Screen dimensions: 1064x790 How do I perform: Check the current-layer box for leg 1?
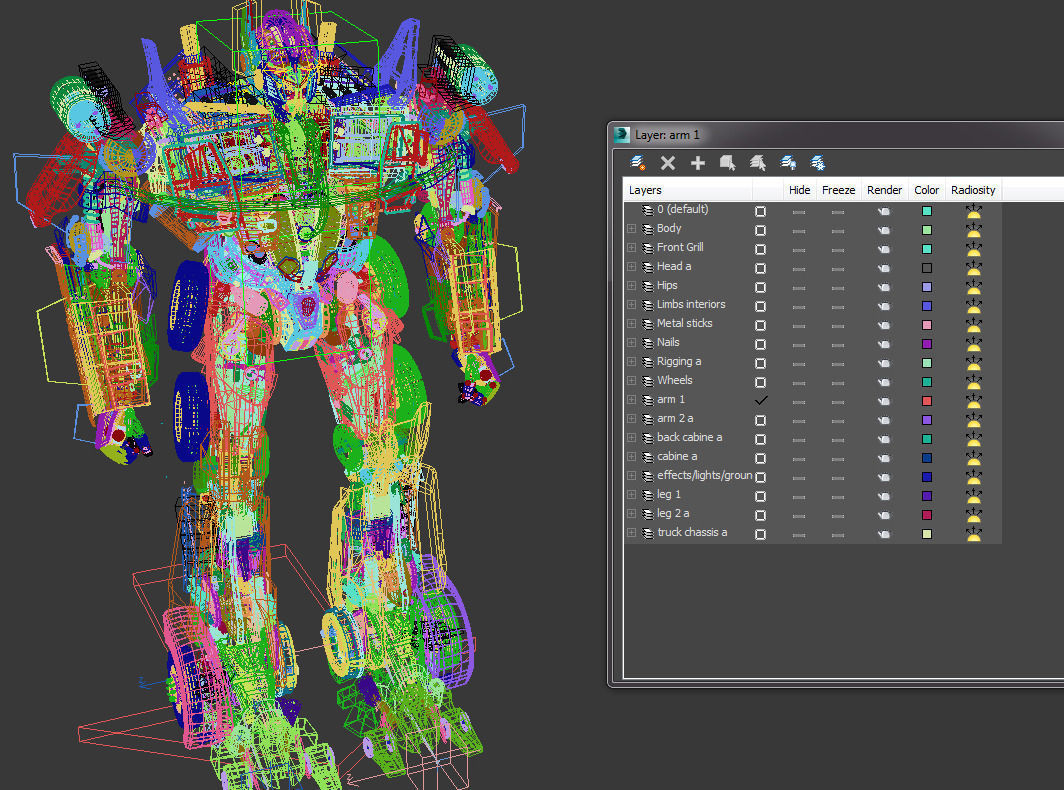pyautogui.click(x=761, y=497)
